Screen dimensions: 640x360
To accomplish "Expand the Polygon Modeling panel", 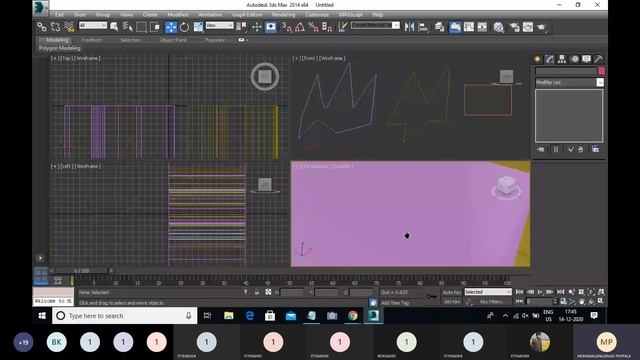I will (x=60, y=48).
